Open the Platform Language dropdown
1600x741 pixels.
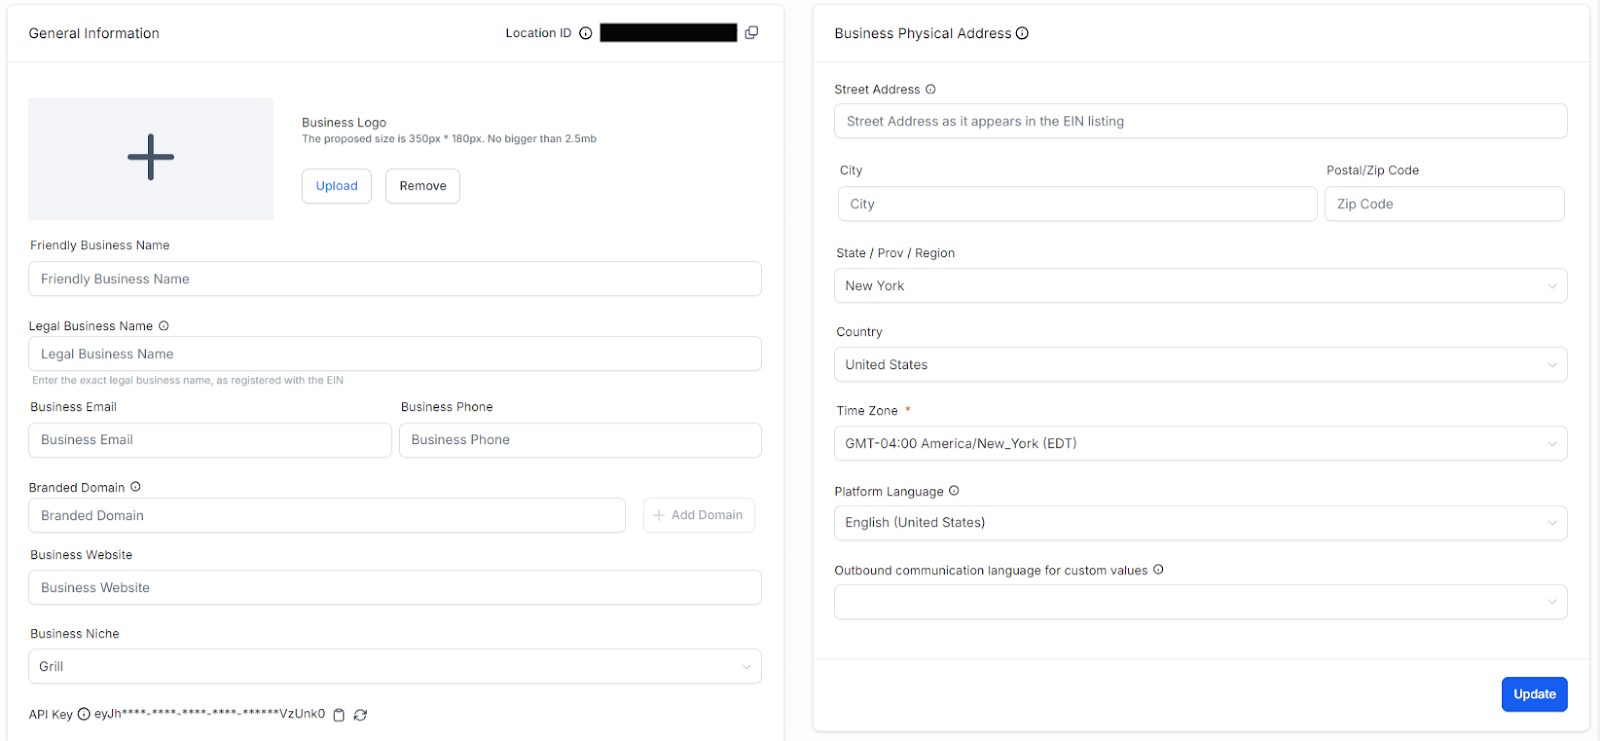[1200, 523]
